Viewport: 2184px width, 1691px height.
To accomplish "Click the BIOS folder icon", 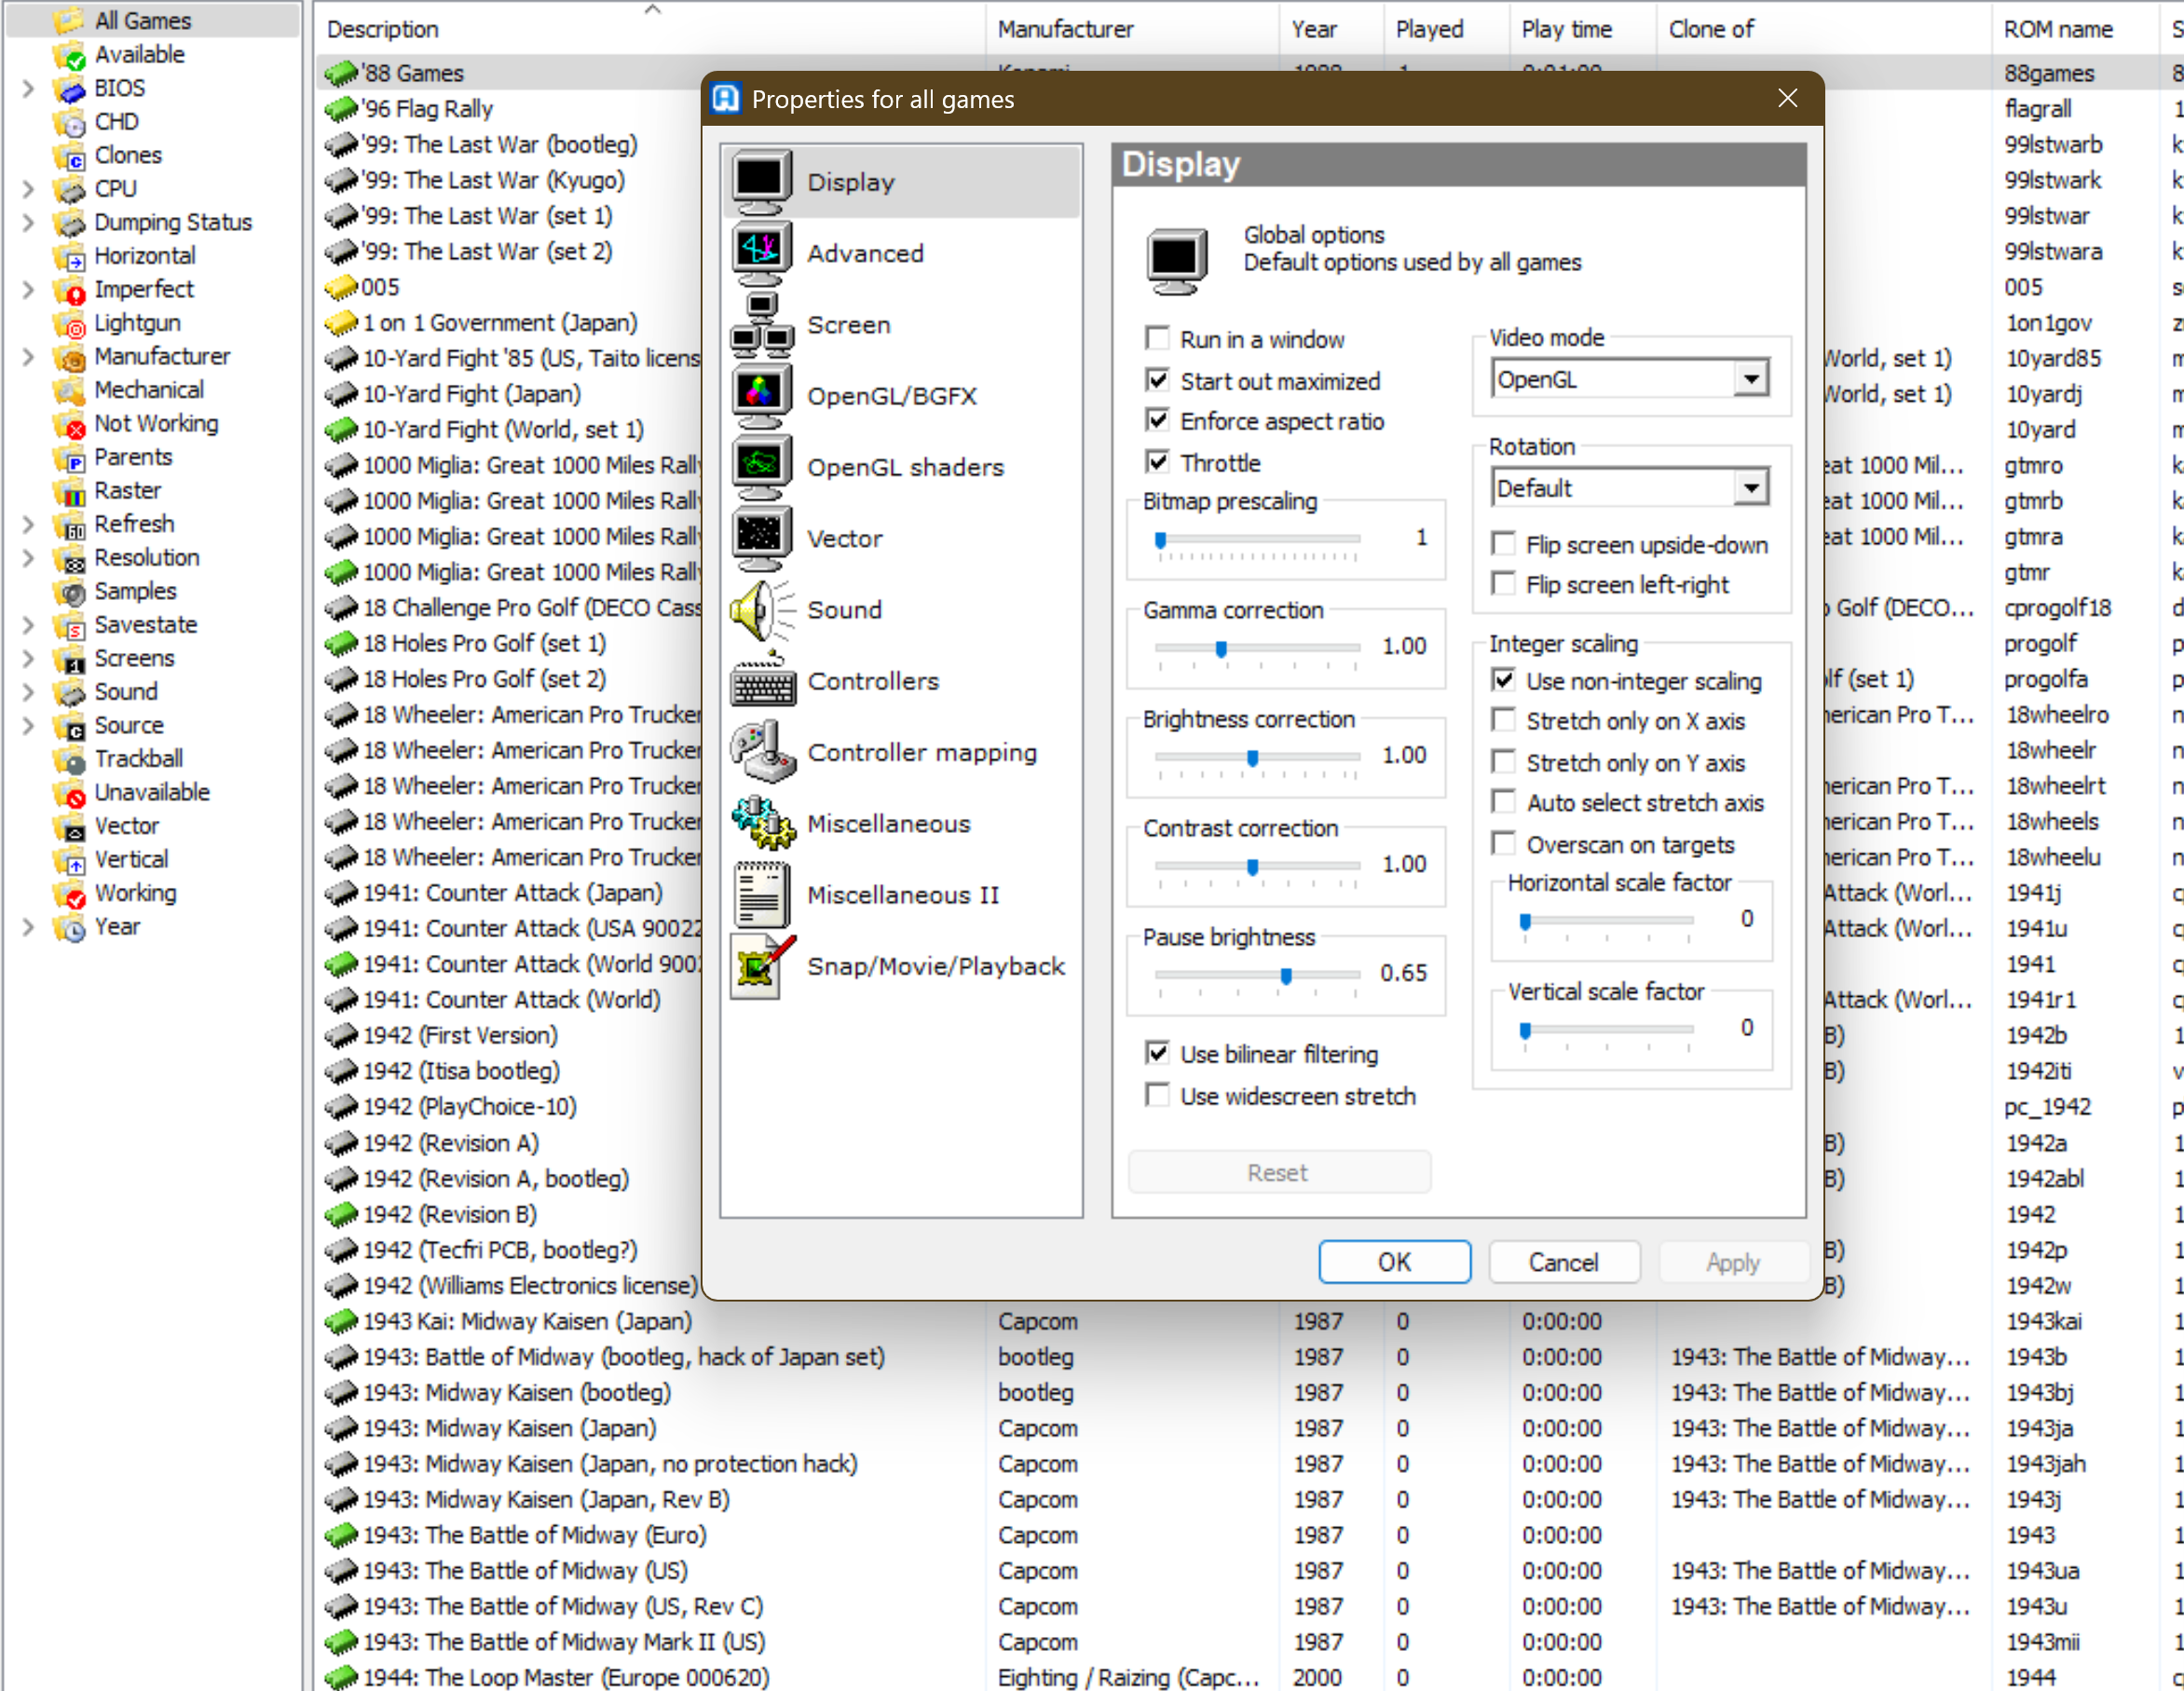I will coord(69,89).
